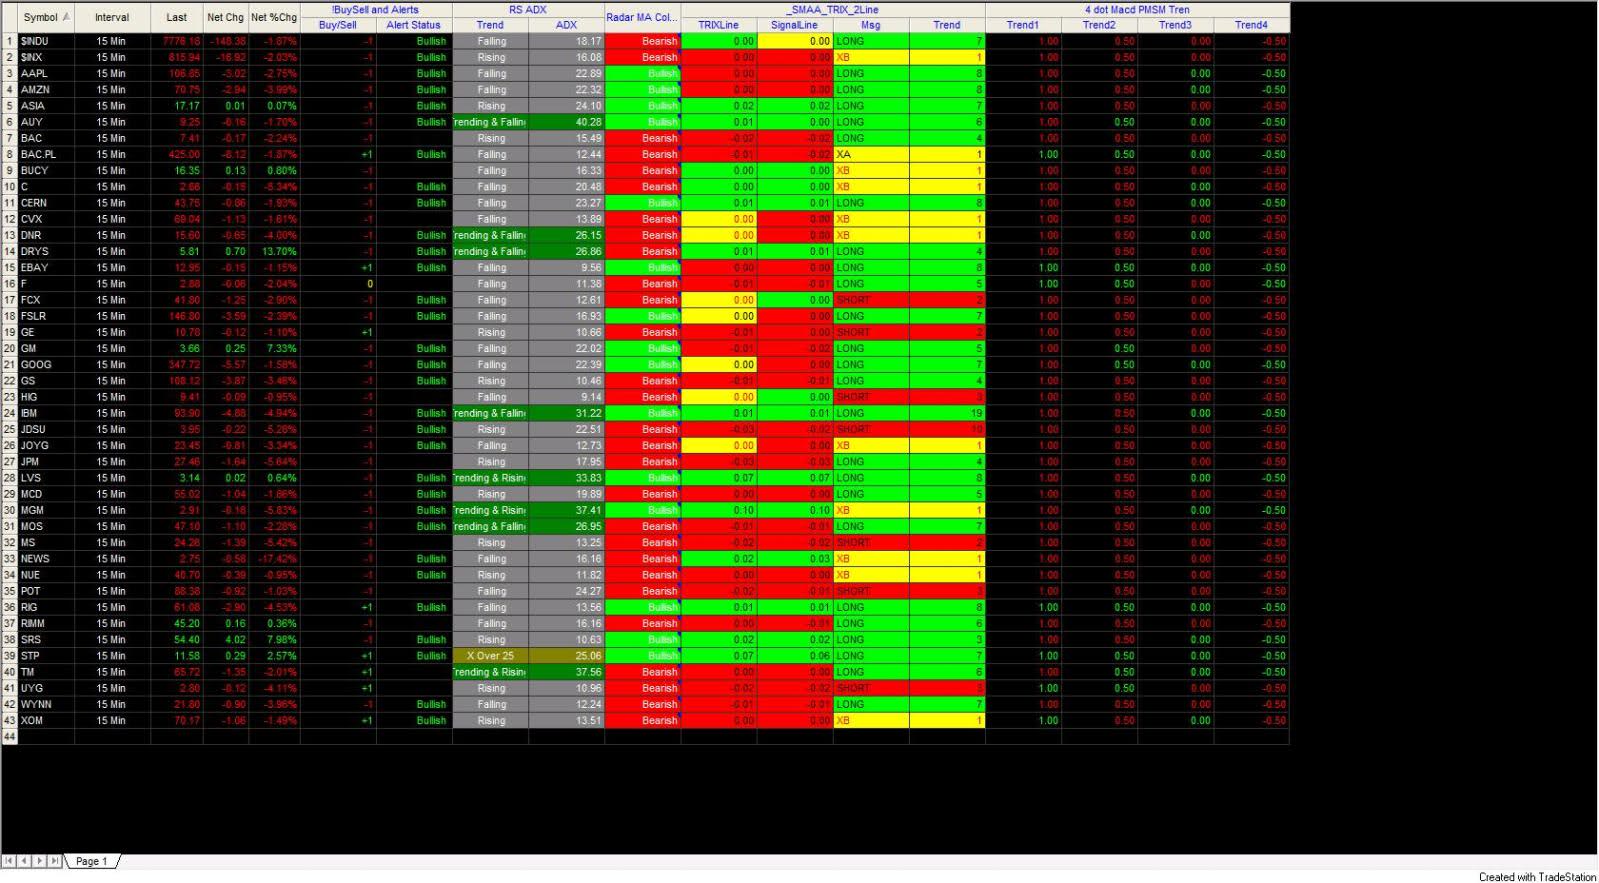Viewport: 1599px width, 883px height.
Task: Select the GOOG symbol cell
Action: [46, 364]
